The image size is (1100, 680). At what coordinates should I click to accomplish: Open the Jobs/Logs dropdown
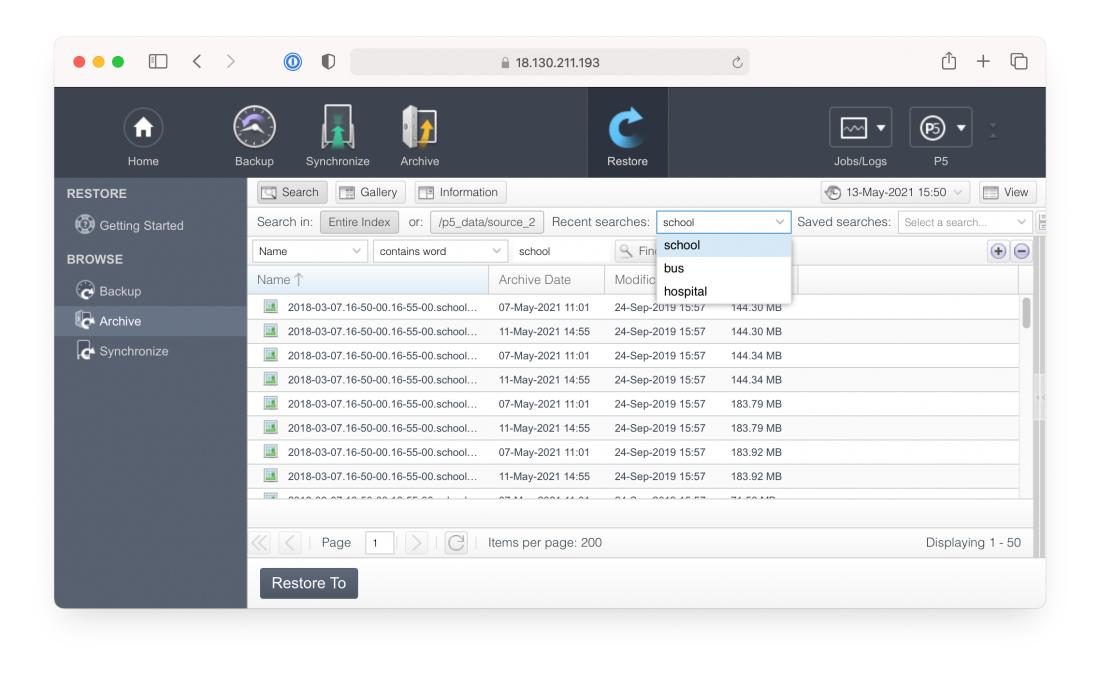pyautogui.click(x=860, y=127)
